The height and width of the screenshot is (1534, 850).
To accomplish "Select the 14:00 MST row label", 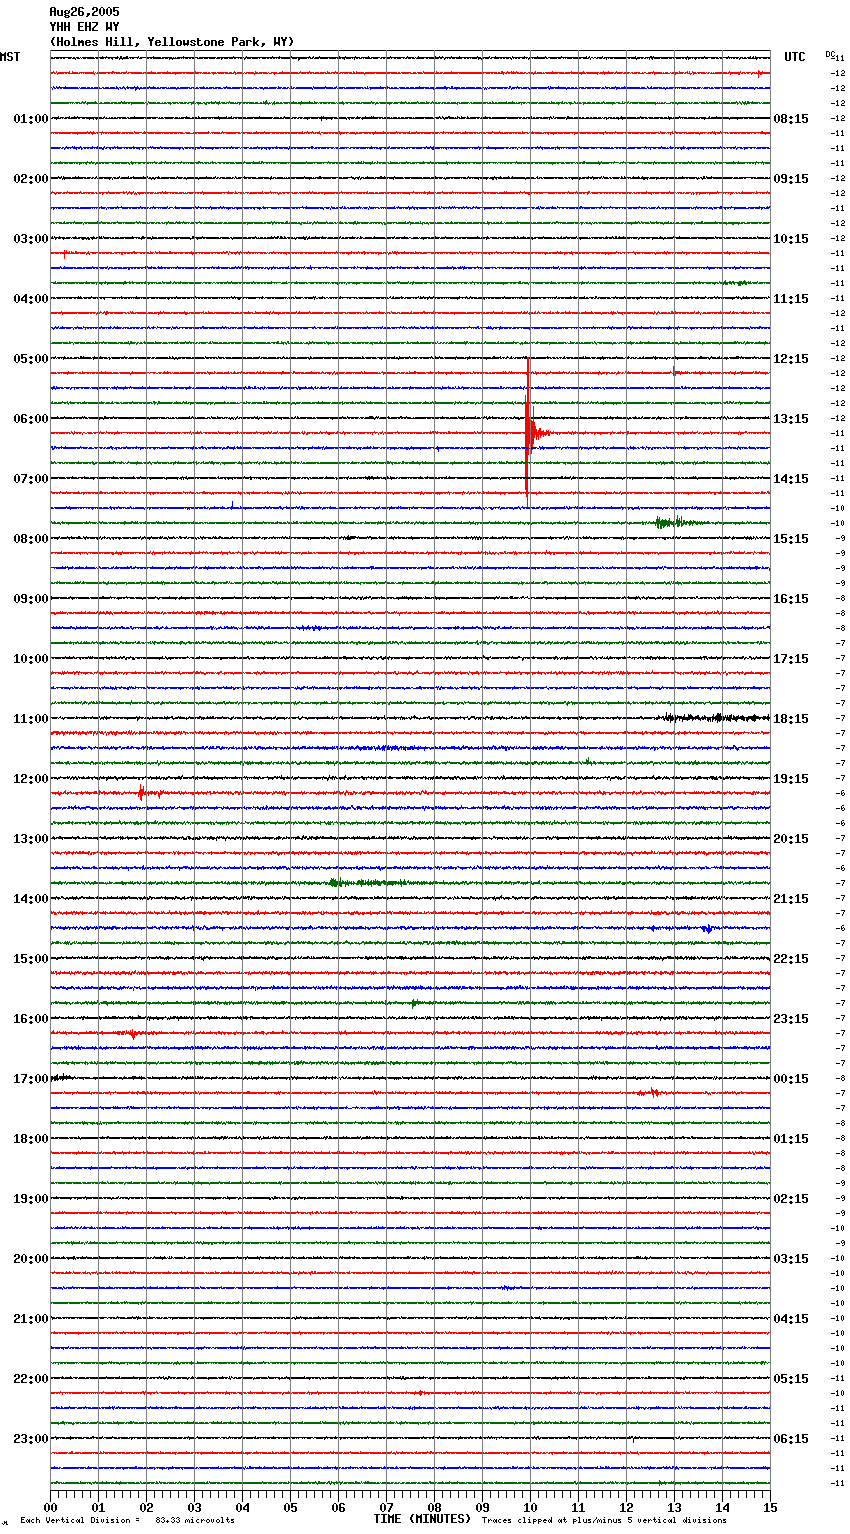I will point(31,899).
